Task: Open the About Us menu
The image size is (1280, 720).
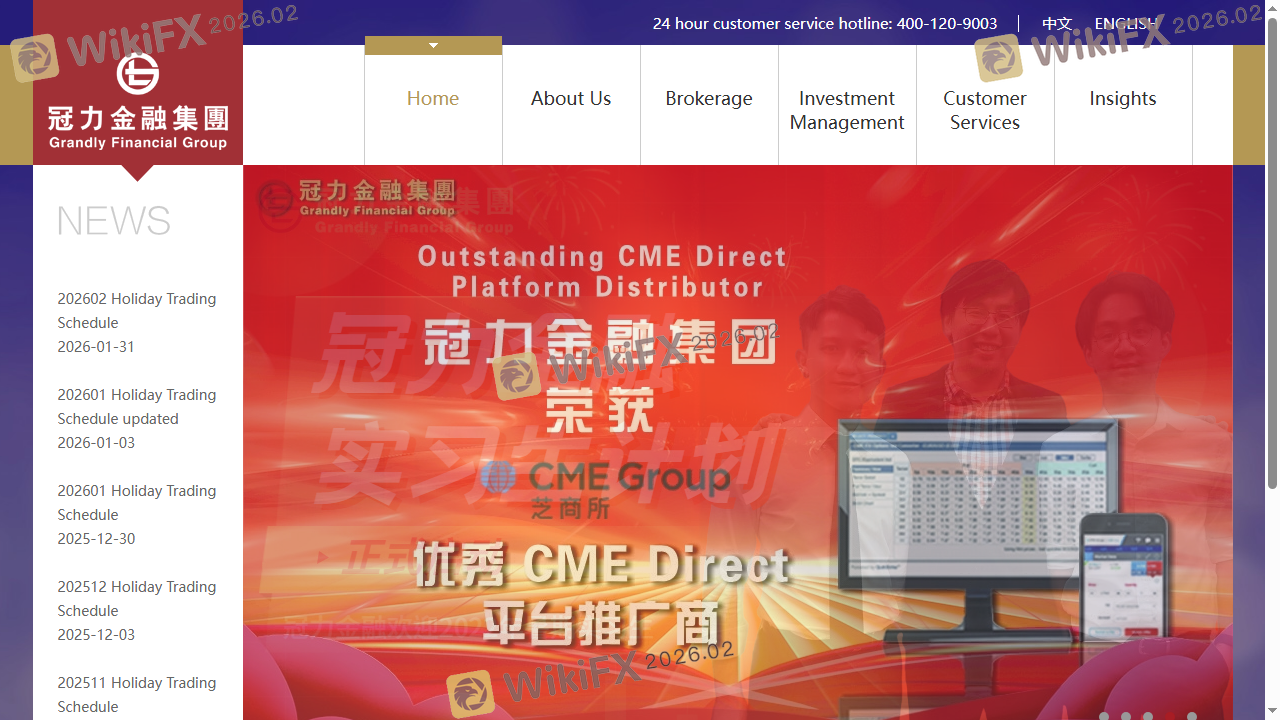Action: 571,98
